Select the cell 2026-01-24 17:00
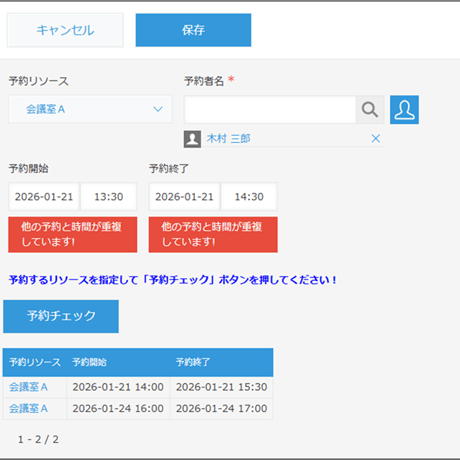The width and height of the screenshot is (460, 460). [x=222, y=408]
